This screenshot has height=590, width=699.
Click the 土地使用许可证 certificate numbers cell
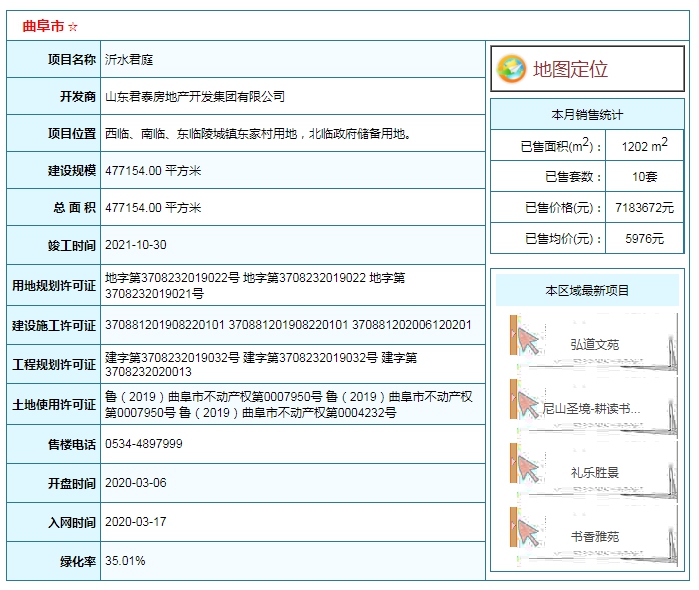coord(293,404)
